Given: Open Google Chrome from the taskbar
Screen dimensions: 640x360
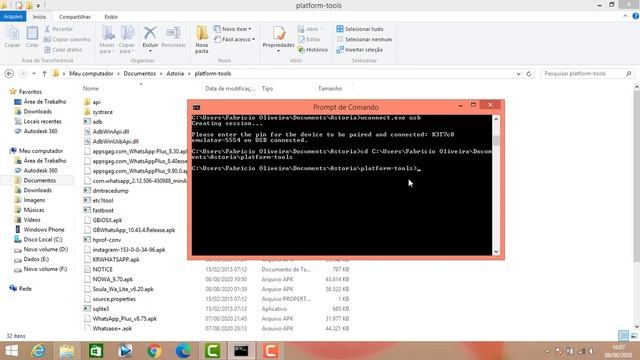Looking at the screenshot, I should (154, 351).
